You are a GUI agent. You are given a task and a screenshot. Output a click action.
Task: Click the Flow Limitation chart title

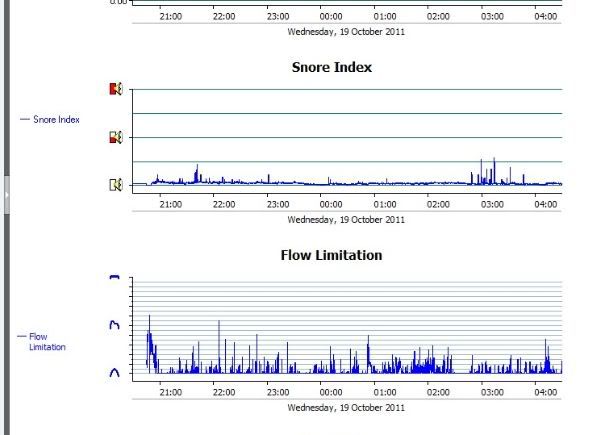point(332,255)
